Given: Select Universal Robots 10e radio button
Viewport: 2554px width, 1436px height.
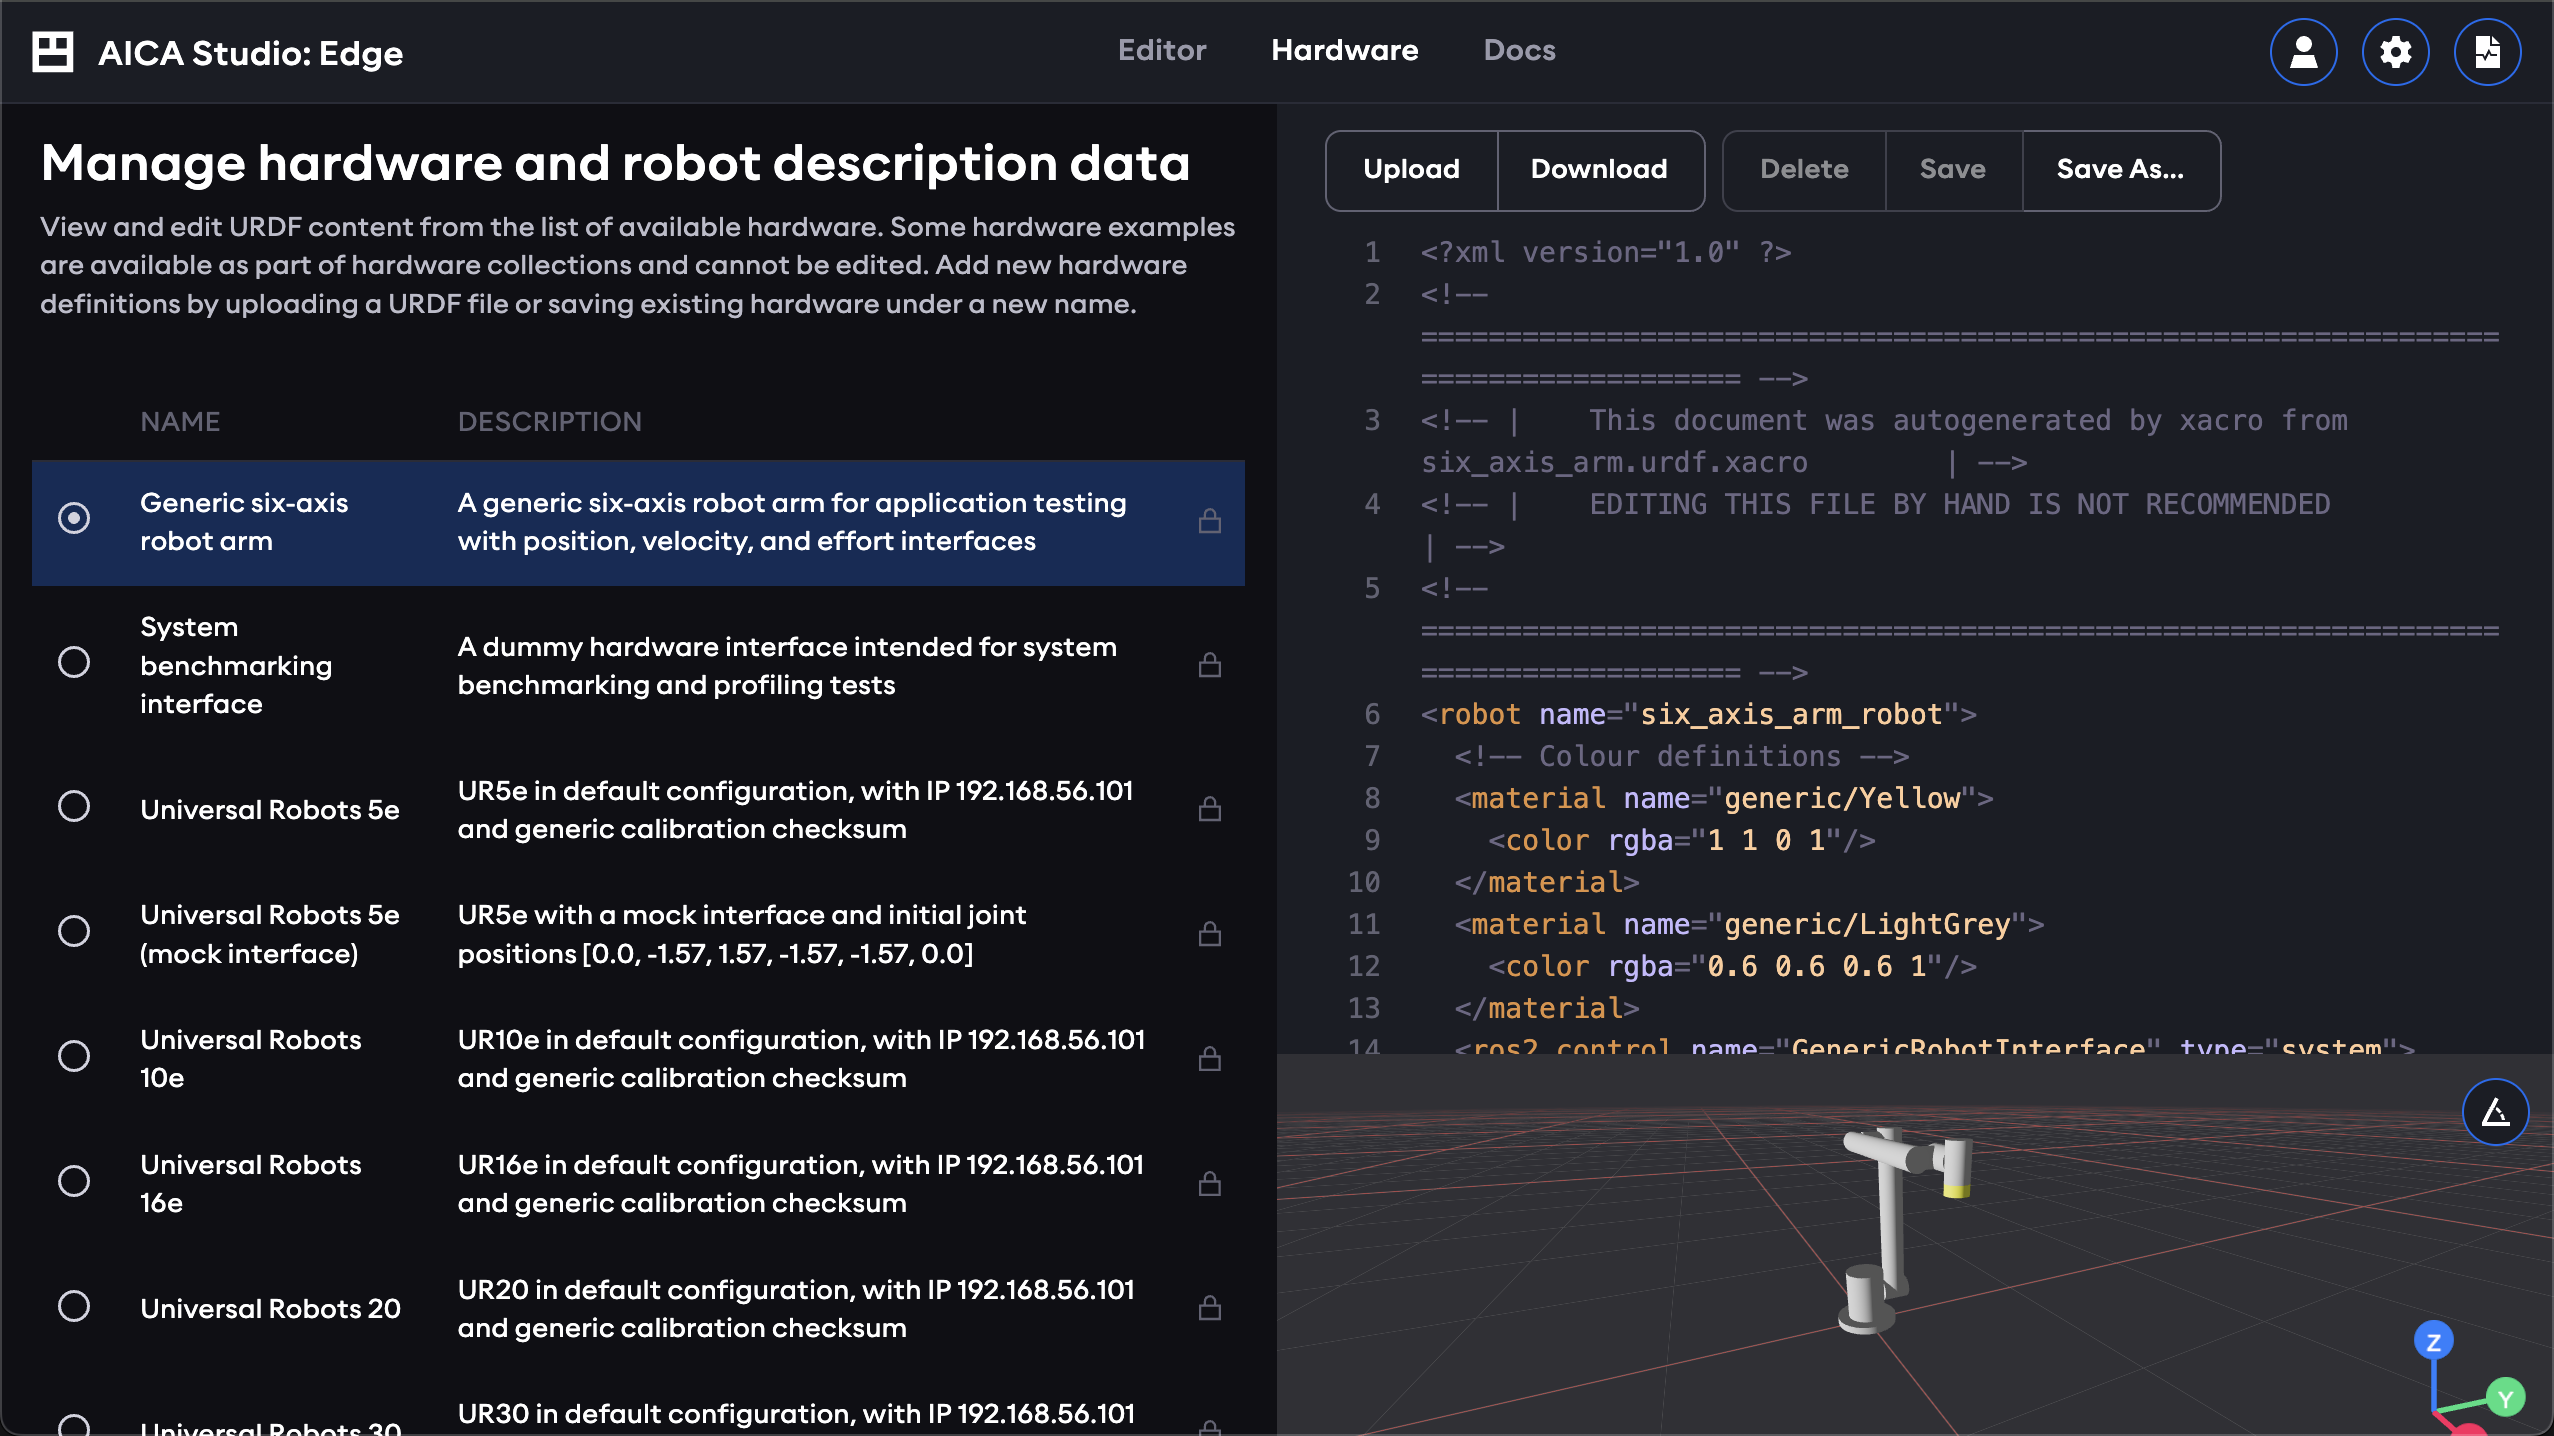Looking at the screenshot, I should (x=74, y=1056).
